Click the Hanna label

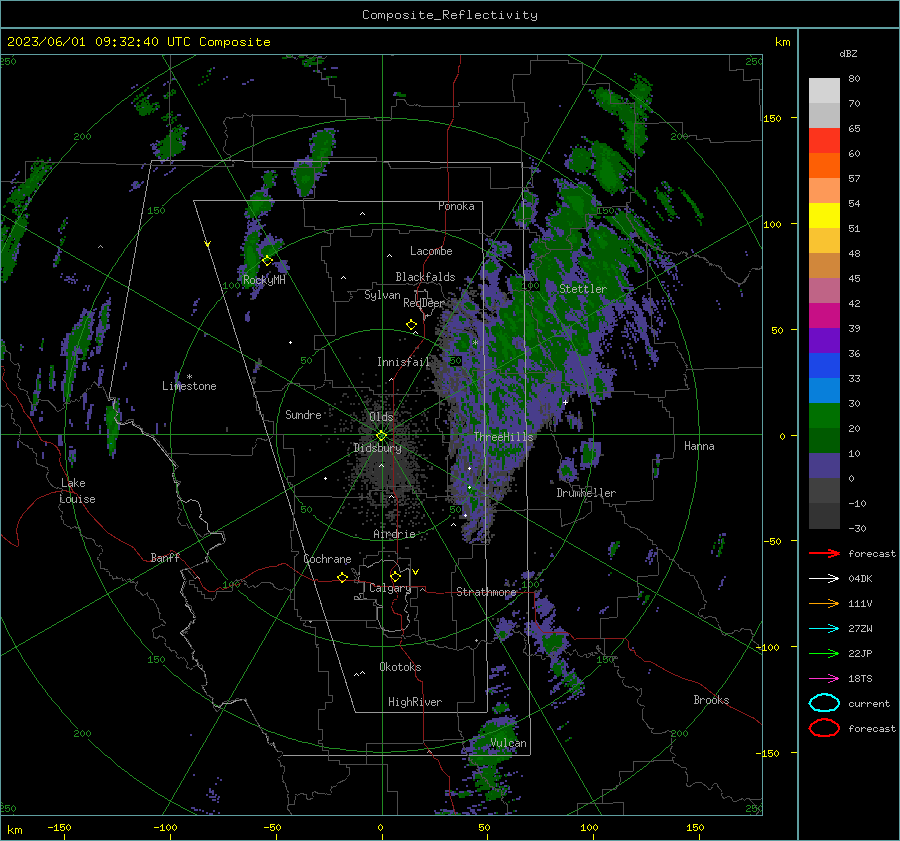(x=699, y=446)
